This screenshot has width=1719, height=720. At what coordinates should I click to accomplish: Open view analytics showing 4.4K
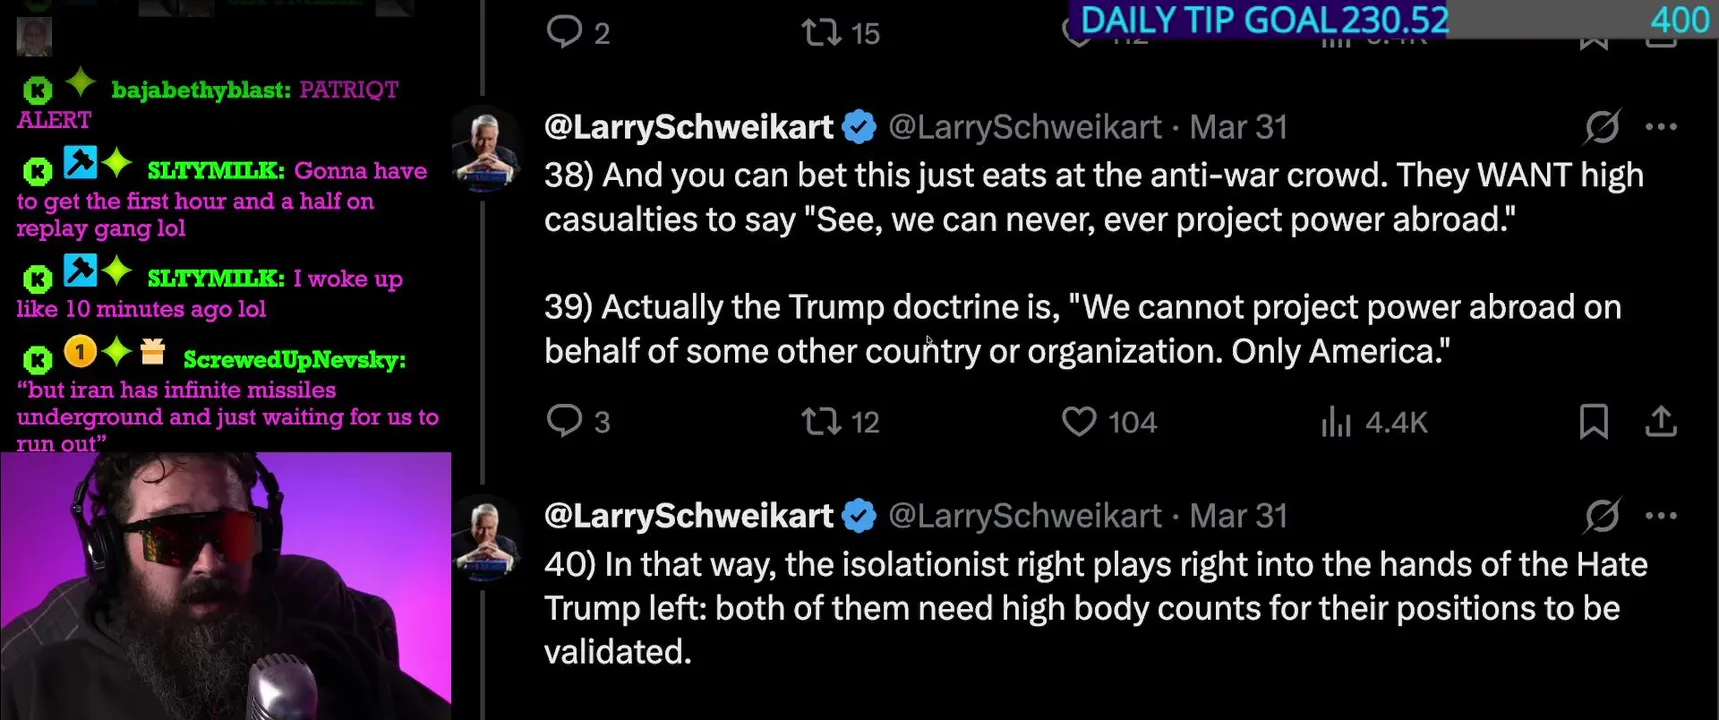1336,422
